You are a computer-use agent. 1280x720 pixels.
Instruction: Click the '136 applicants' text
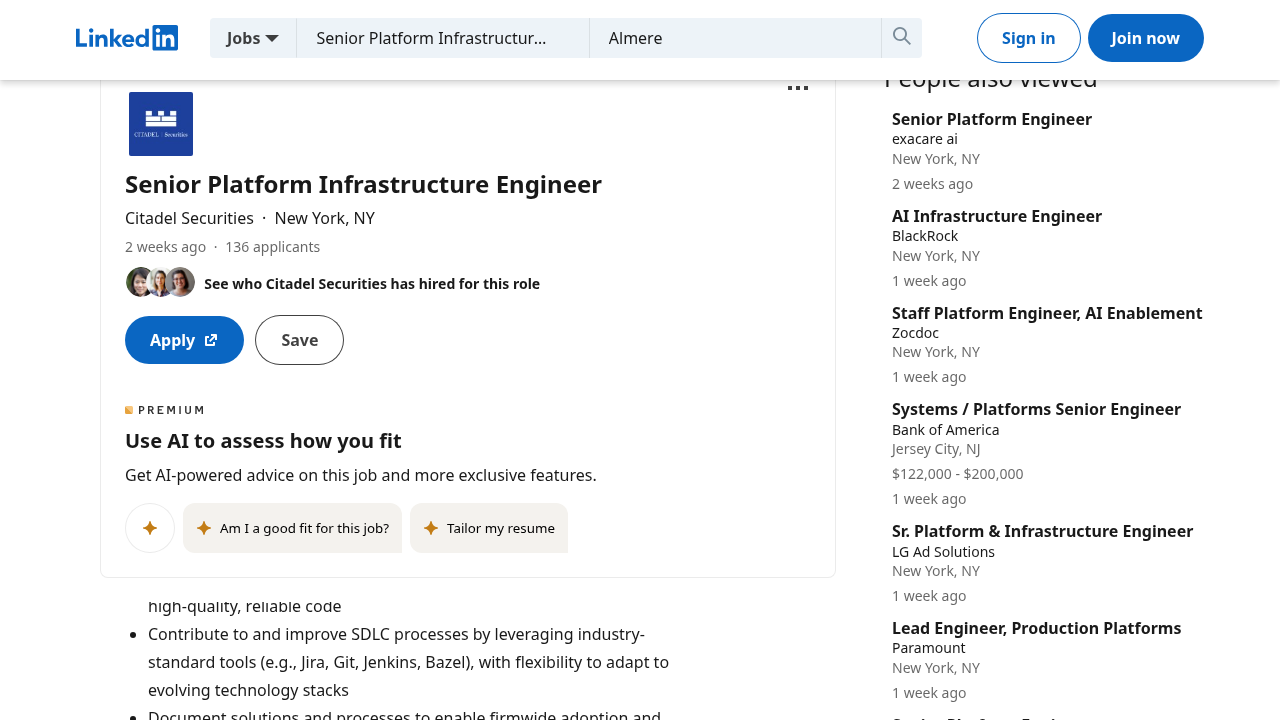coord(272,247)
